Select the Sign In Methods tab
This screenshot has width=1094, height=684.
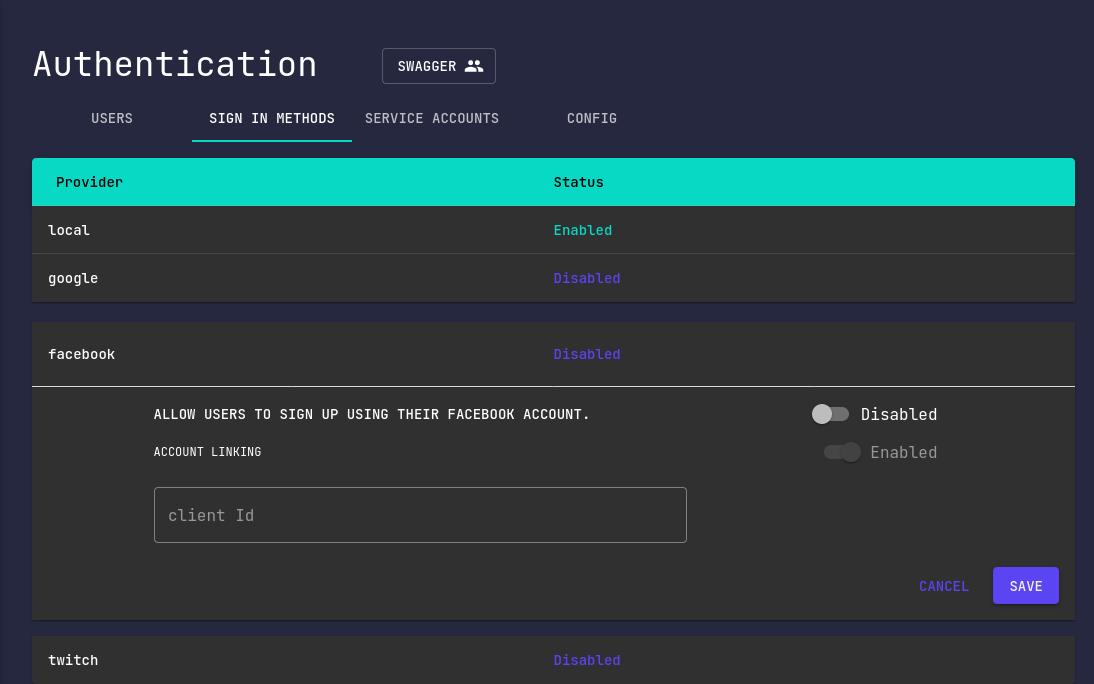click(x=272, y=118)
